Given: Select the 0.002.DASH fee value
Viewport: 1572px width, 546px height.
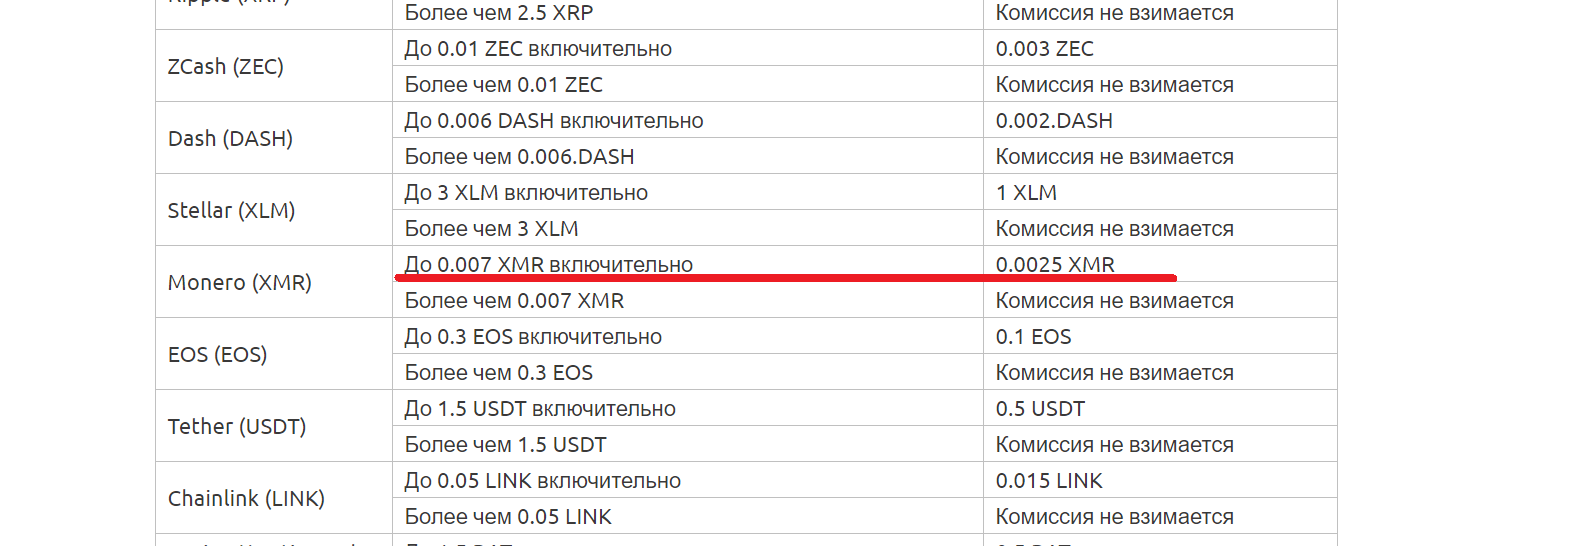Looking at the screenshot, I should coord(1054,120).
